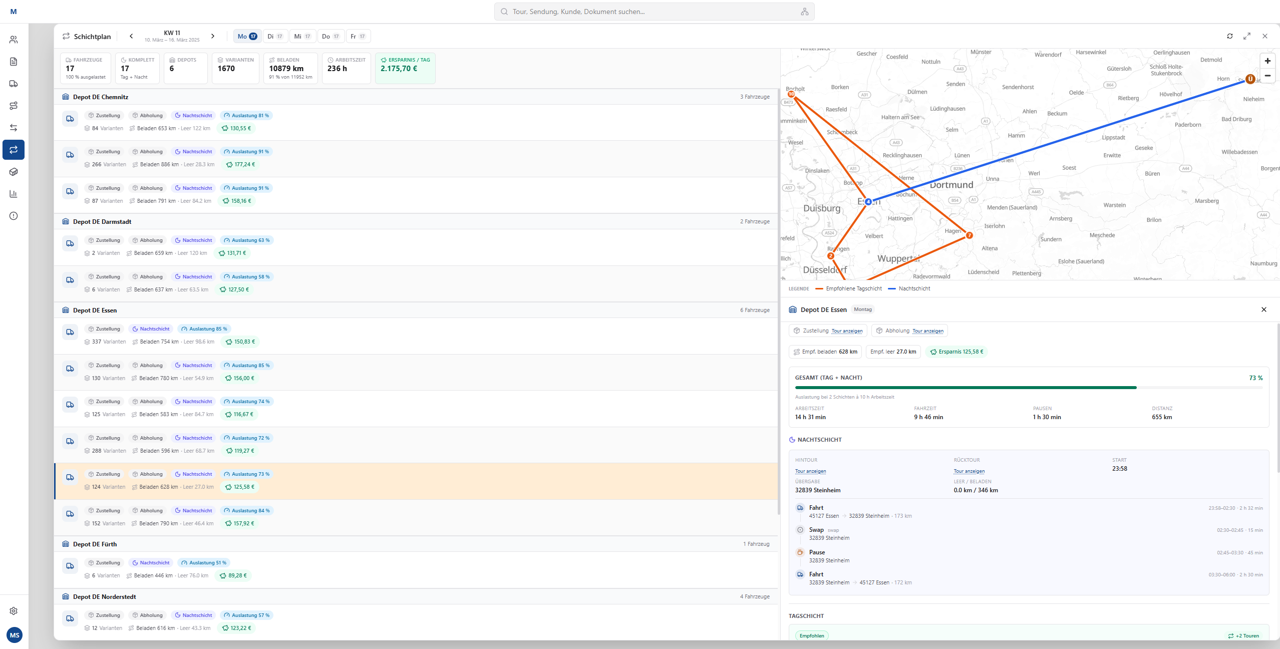Refresh the Schichtplan with reload icon
The height and width of the screenshot is (649, 1280).
tap(1230, 36)
